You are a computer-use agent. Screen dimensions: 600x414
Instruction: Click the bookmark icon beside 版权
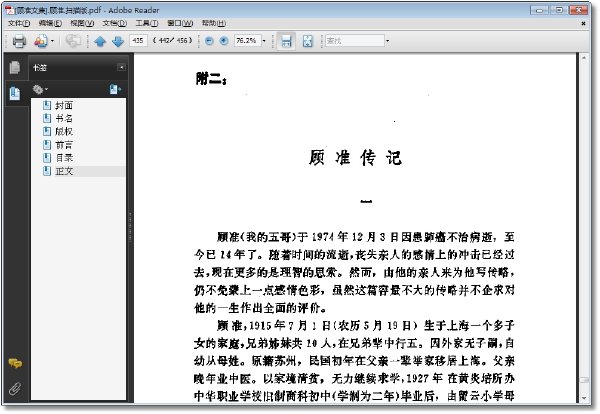47,131
